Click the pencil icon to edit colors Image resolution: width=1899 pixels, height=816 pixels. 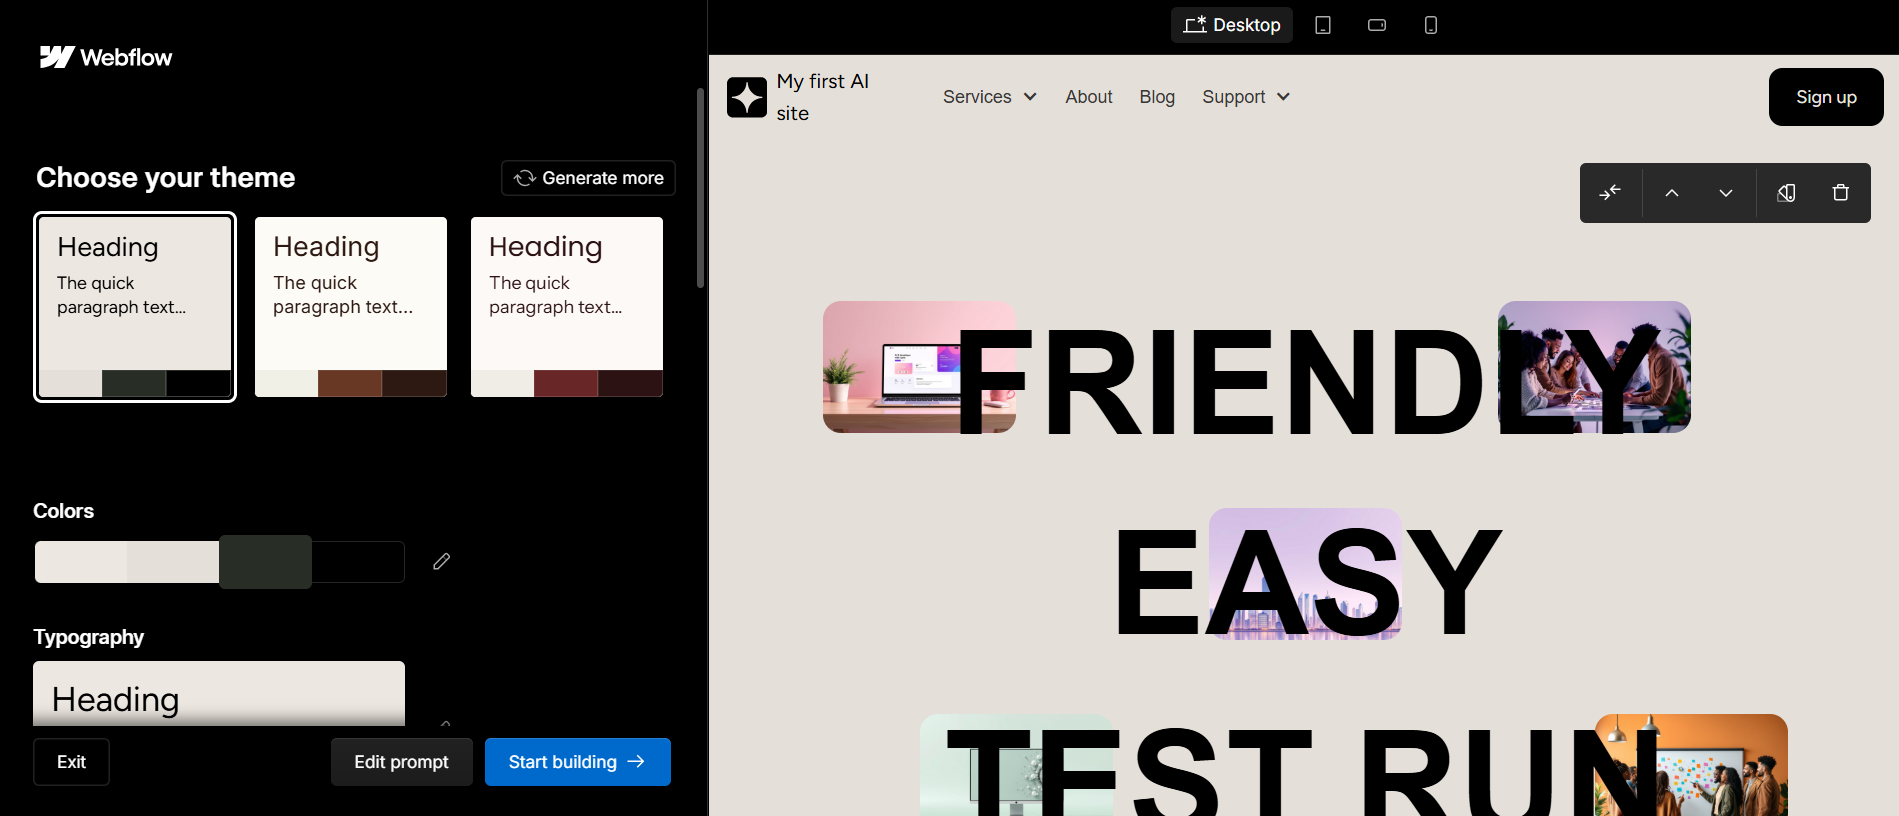click(x=441, y=561)
